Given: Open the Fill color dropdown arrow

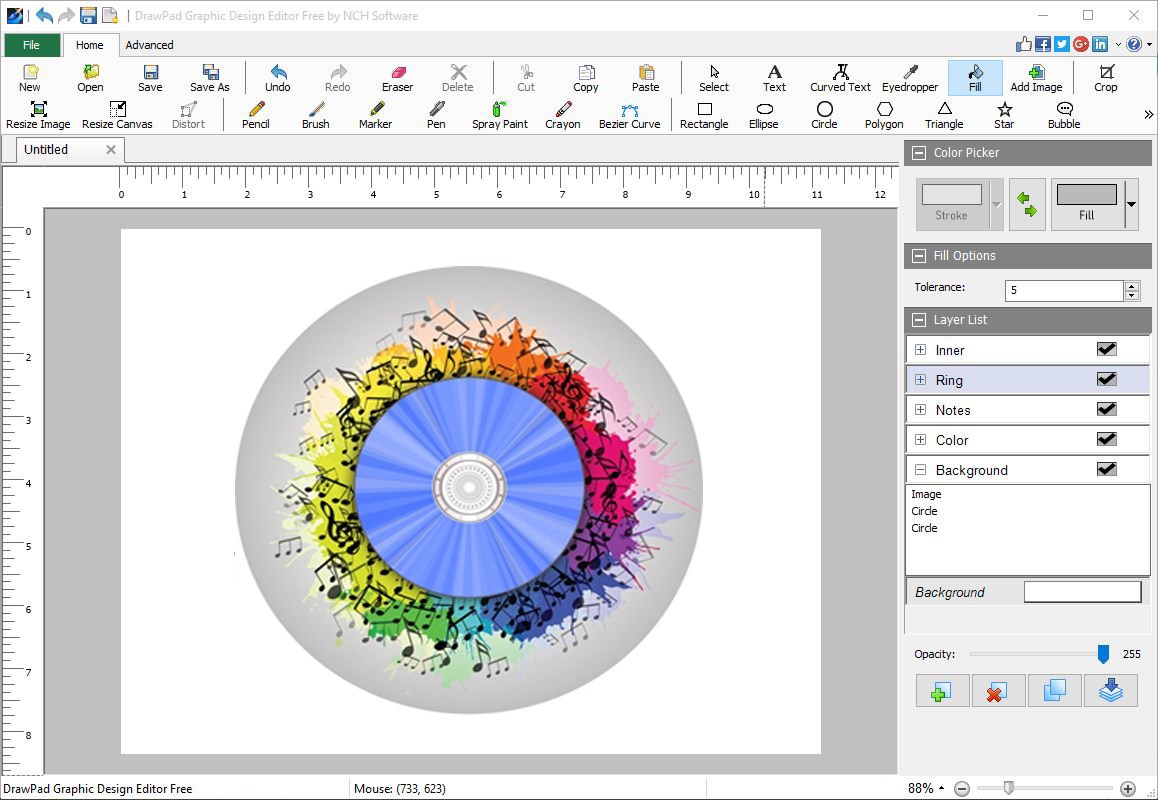Looking at the screenshot, I should pyautogui.click(x=1131, y=205).
